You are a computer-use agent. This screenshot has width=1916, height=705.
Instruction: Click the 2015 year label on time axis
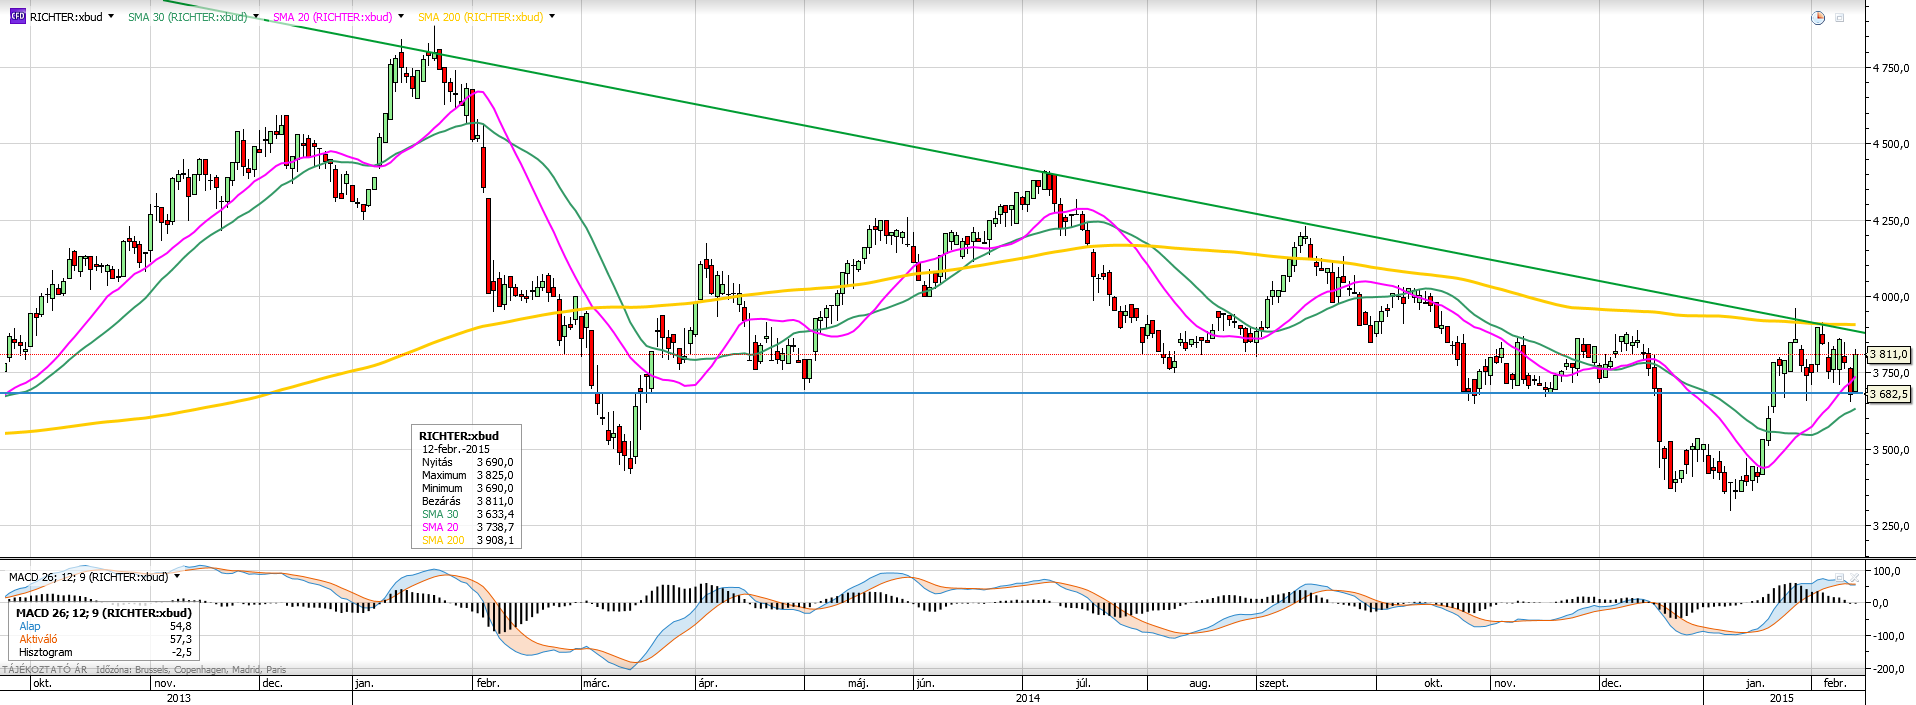click(x=1782, y=698)
